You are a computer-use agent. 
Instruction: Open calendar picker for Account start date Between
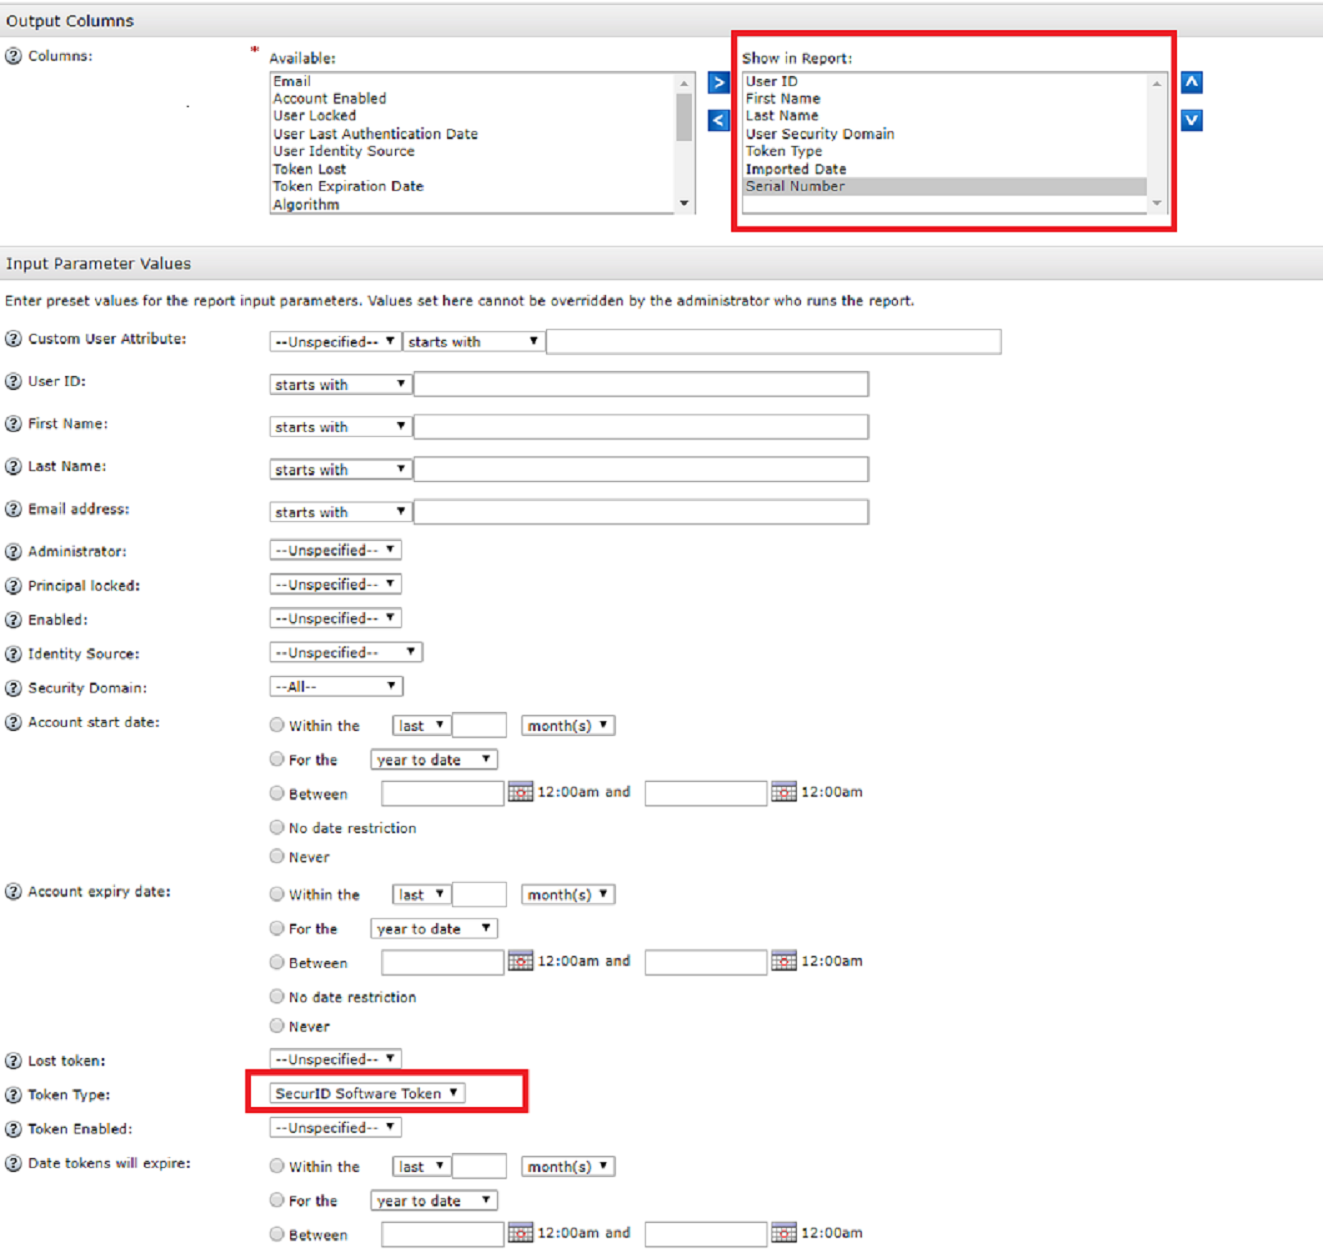(521, 792)
